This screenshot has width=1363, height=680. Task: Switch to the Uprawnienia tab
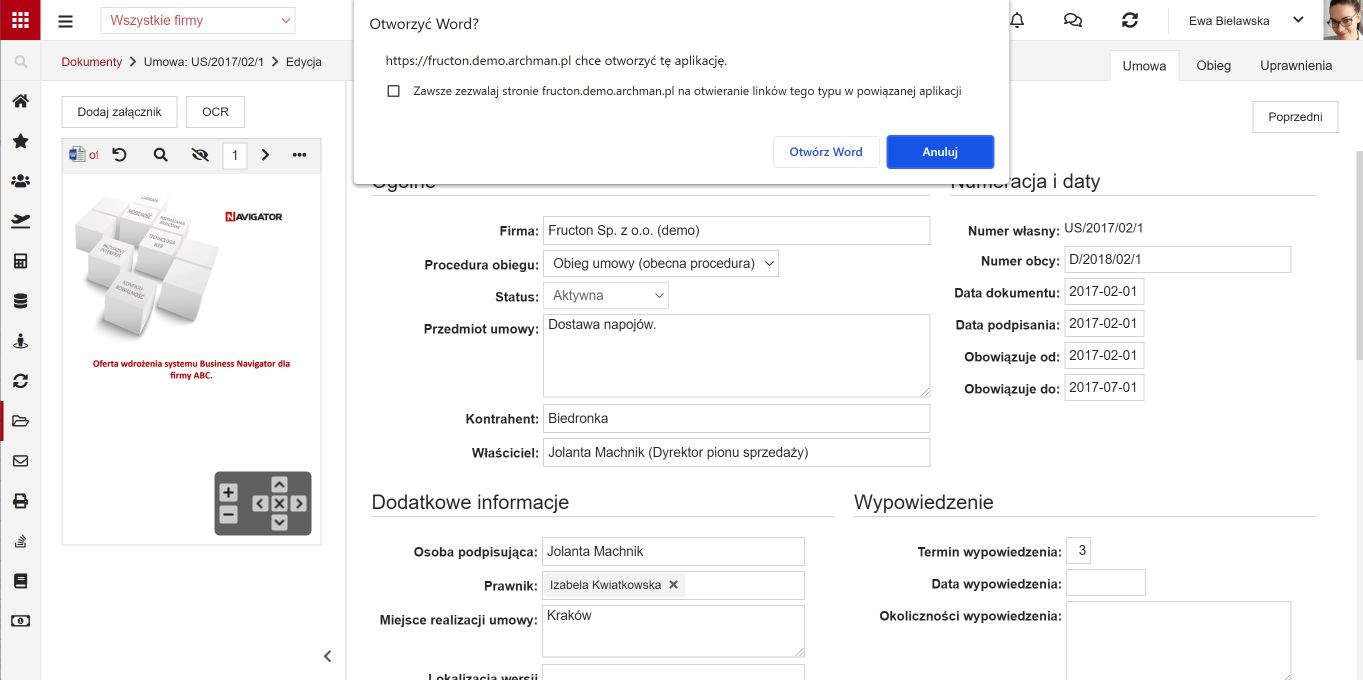click(x=1296, y=66)
